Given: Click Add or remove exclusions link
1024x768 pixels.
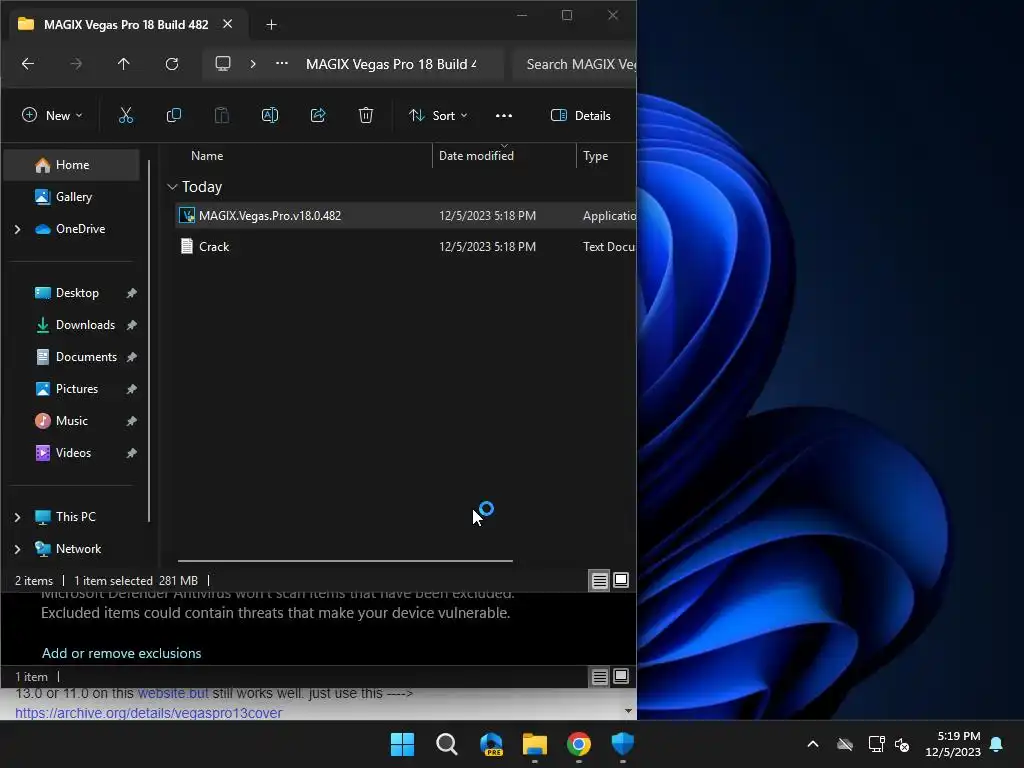Looking at the screenshot, I should pyautogui.click(x=121, y=653).
